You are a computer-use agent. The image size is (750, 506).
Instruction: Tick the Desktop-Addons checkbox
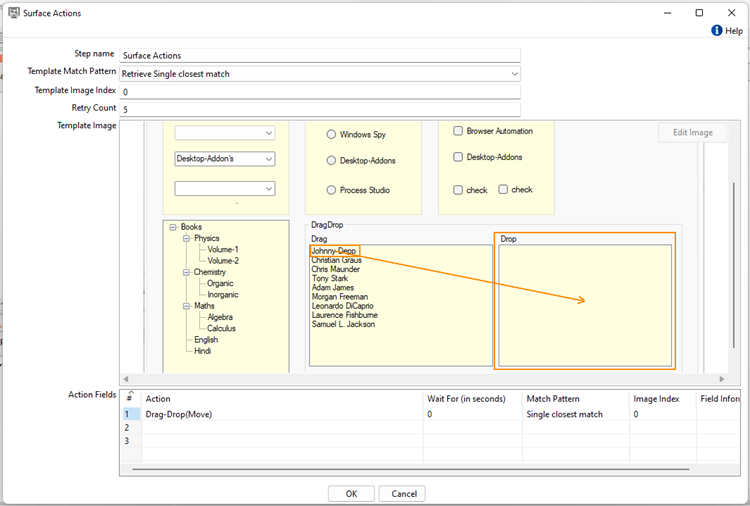[458, 157]
